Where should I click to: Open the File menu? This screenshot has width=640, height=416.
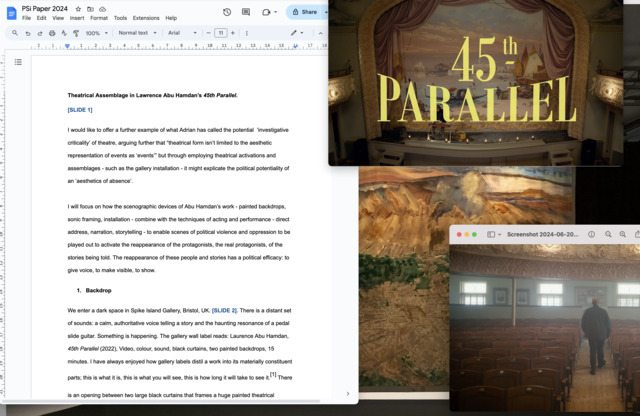pyautogui.click(x=26, y=18)
